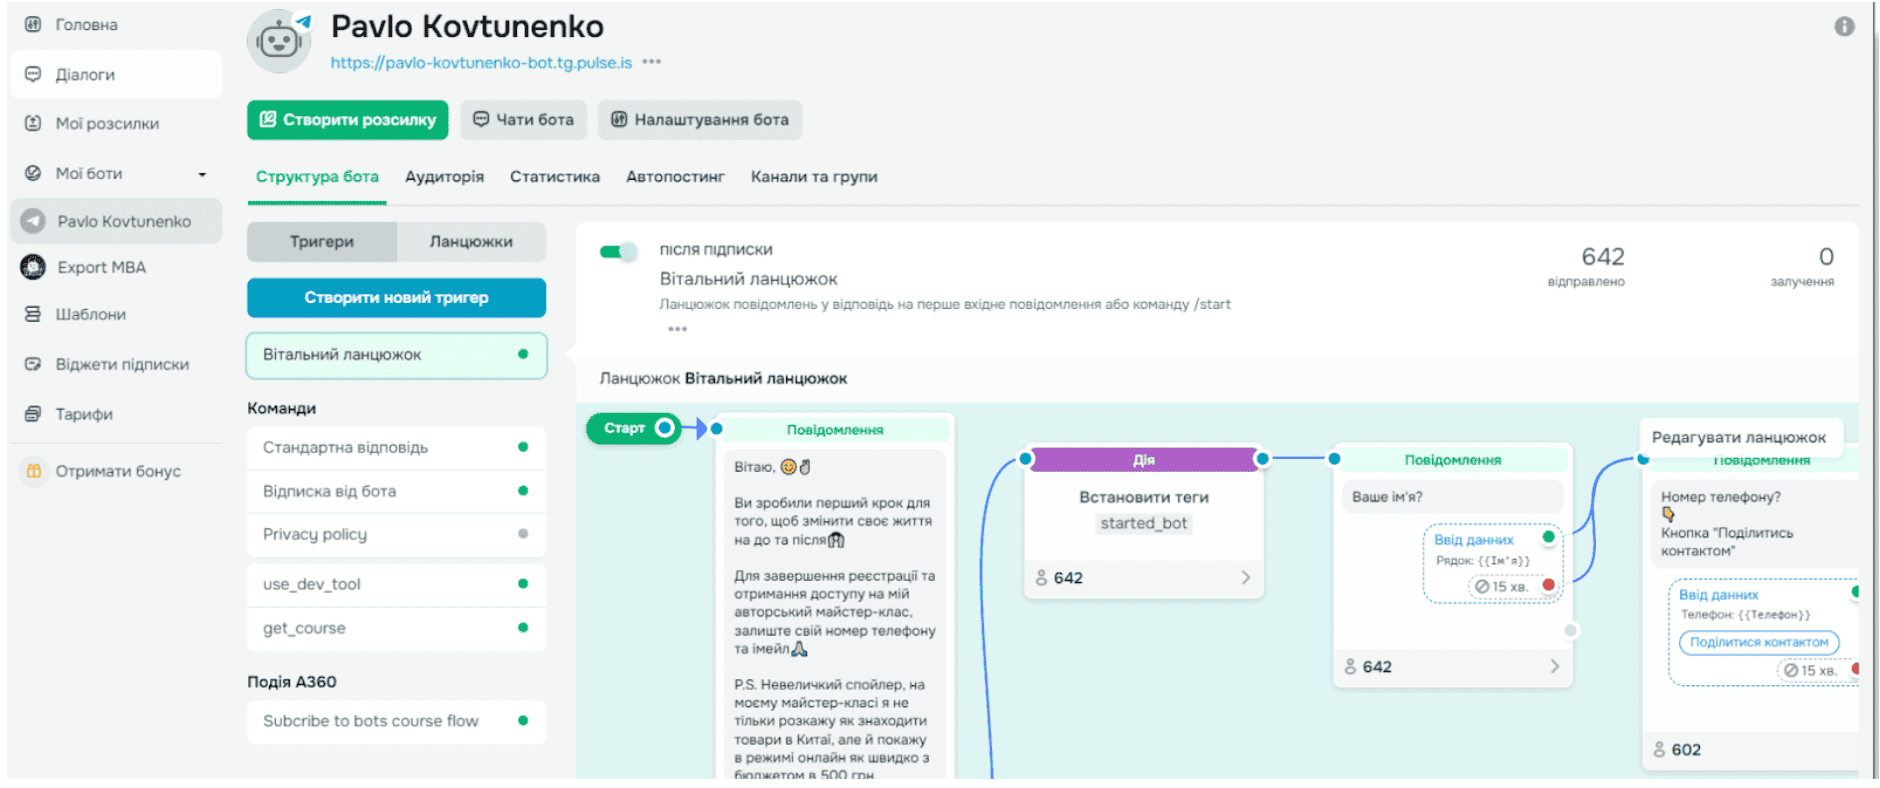Image resolution: width=1880 pixels, height=788 pixels.
Task: Open the Тарифи sidebar icon
Action: click(x=33, y=414)
